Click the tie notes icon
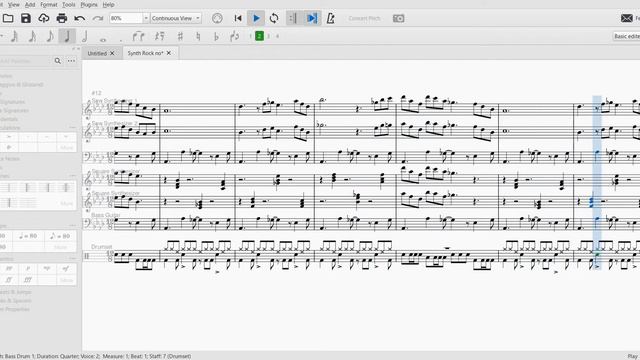Screen dimensions: 640x360 point(139,36)
